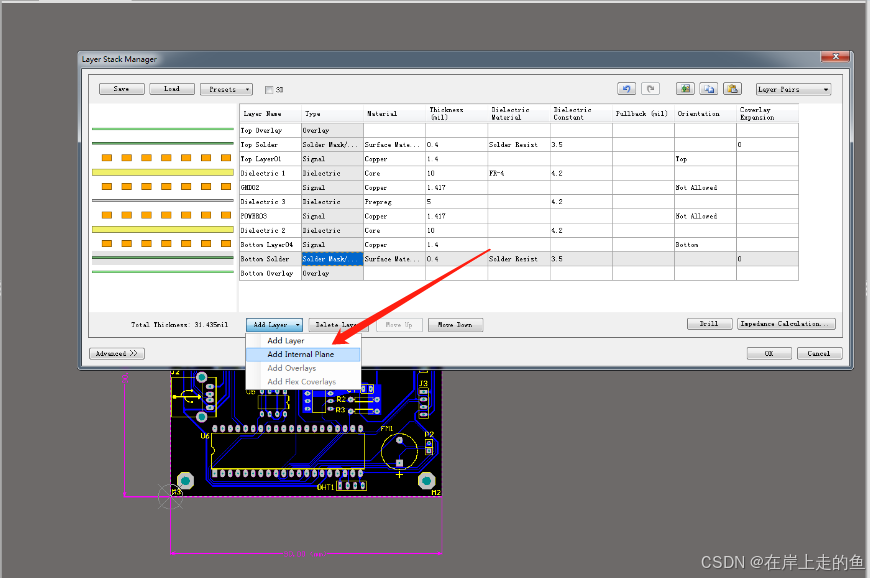
Task: Click Bottom Layer04 Bottom orientation cell
Action: [705, 245]
